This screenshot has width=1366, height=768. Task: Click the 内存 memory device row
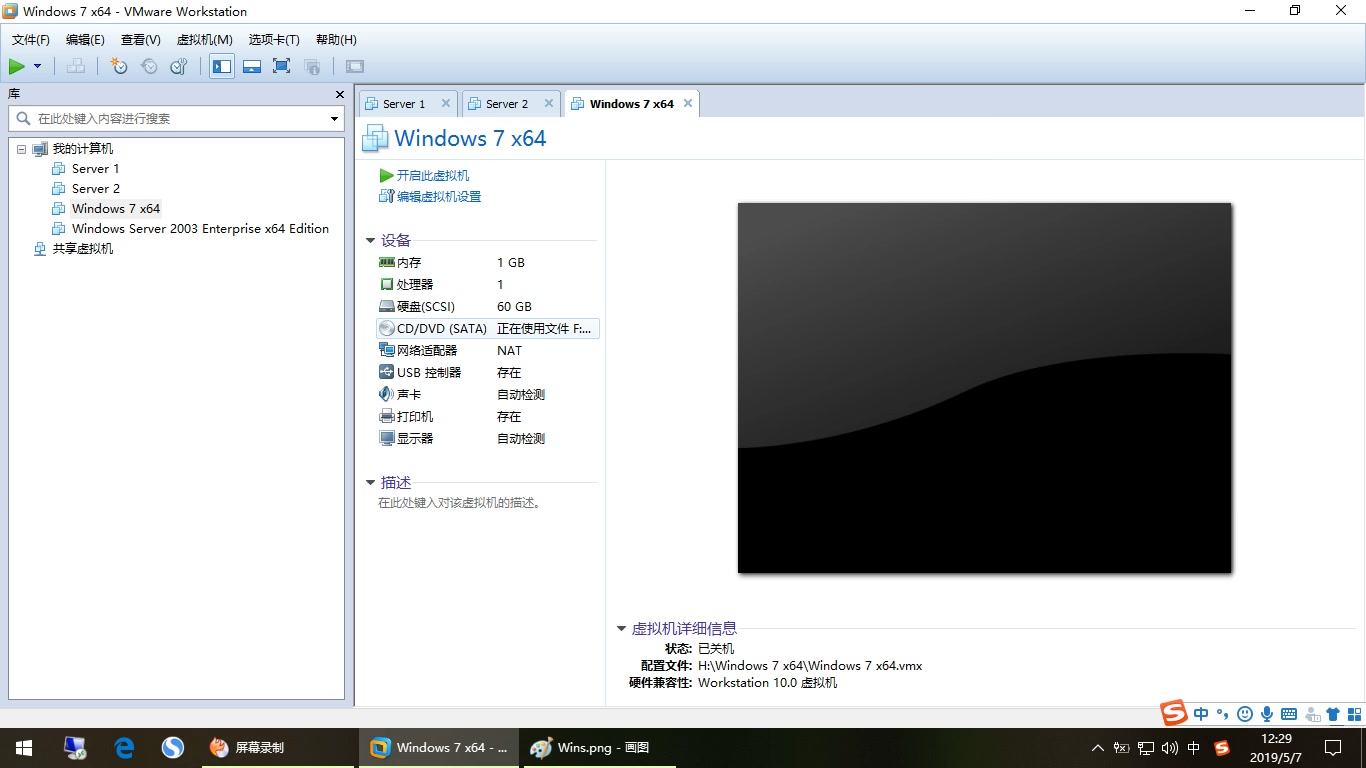(488, 263)
